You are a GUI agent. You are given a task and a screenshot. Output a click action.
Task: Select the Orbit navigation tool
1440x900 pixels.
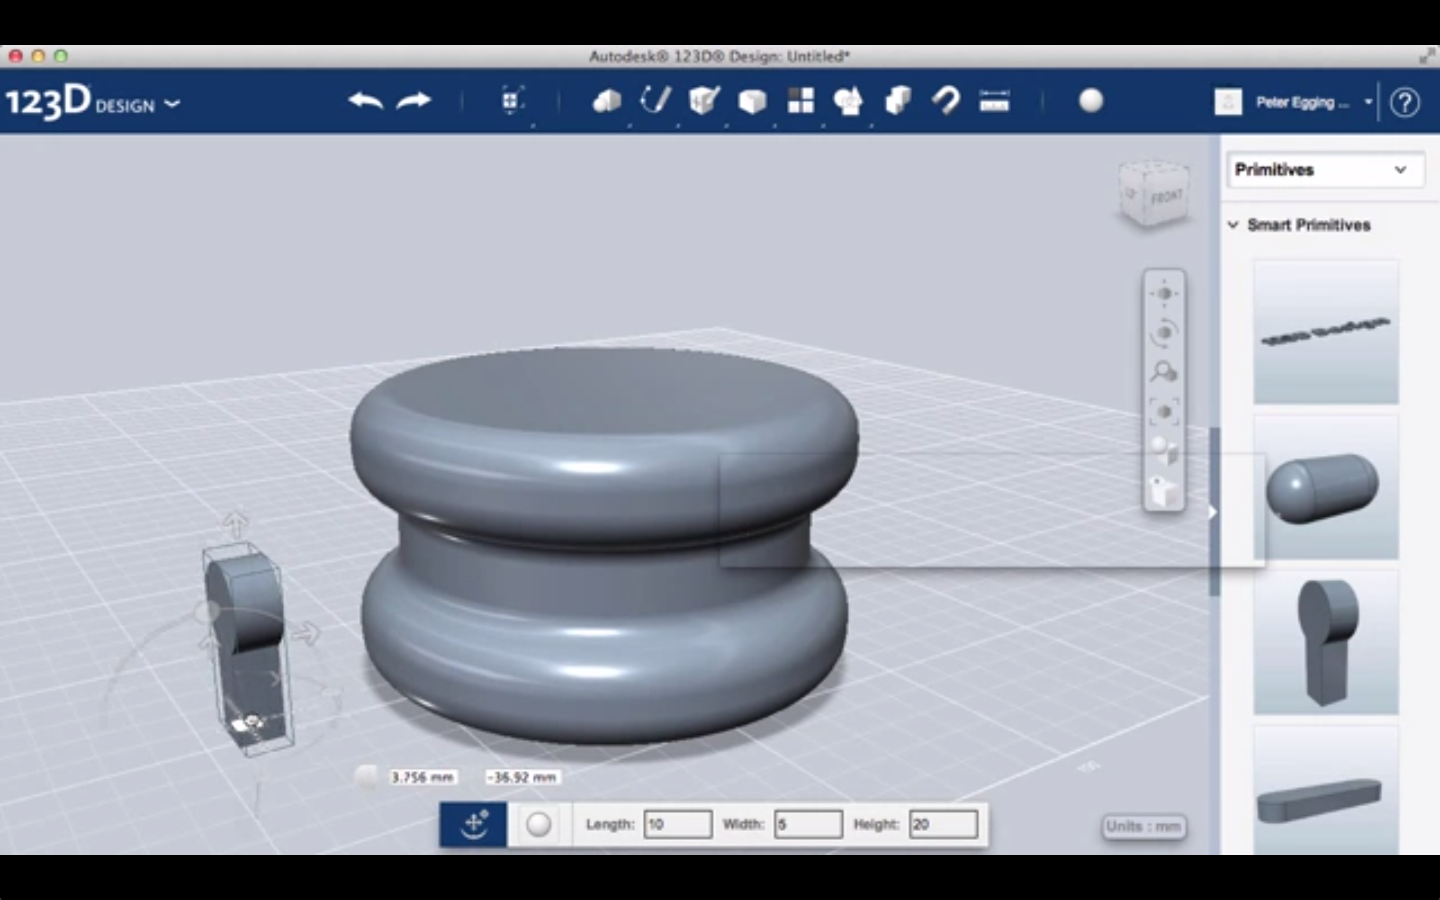click(x=1164, y=332)
